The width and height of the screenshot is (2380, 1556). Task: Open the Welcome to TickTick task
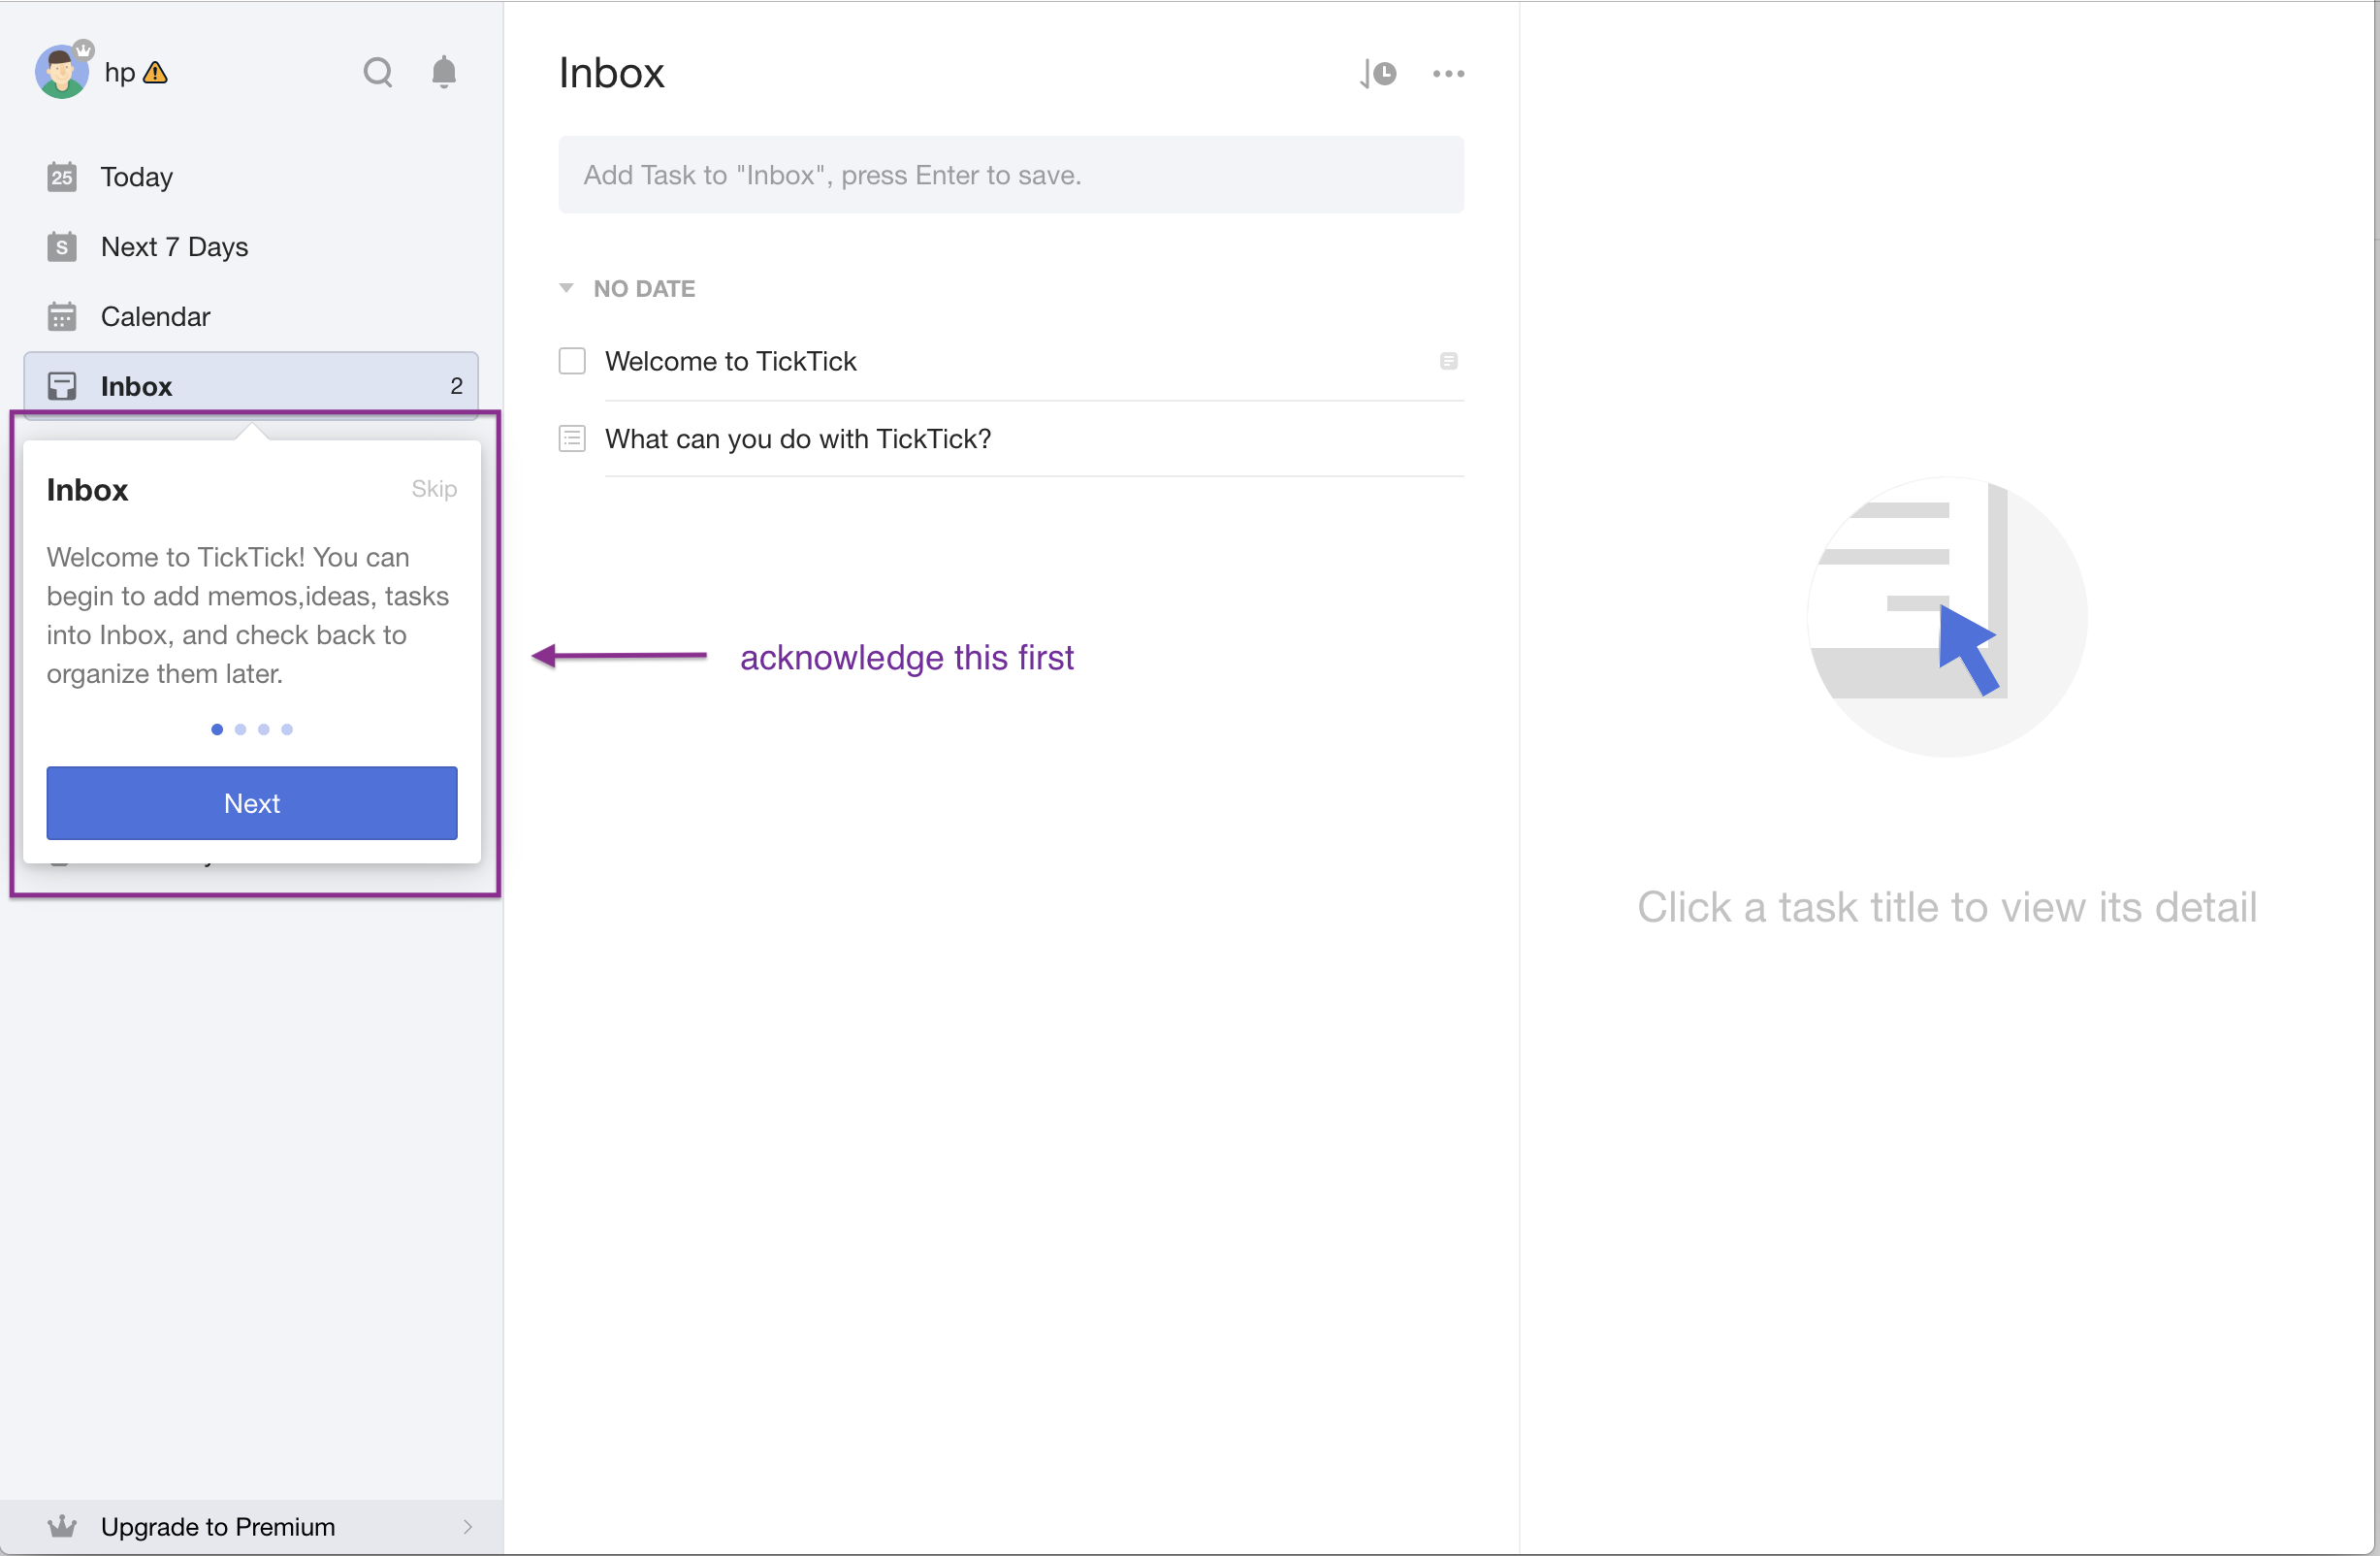730,361
